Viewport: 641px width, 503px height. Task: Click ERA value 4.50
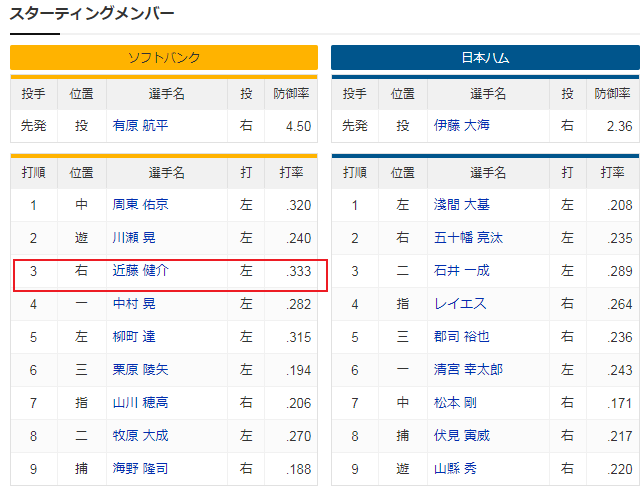298,126
